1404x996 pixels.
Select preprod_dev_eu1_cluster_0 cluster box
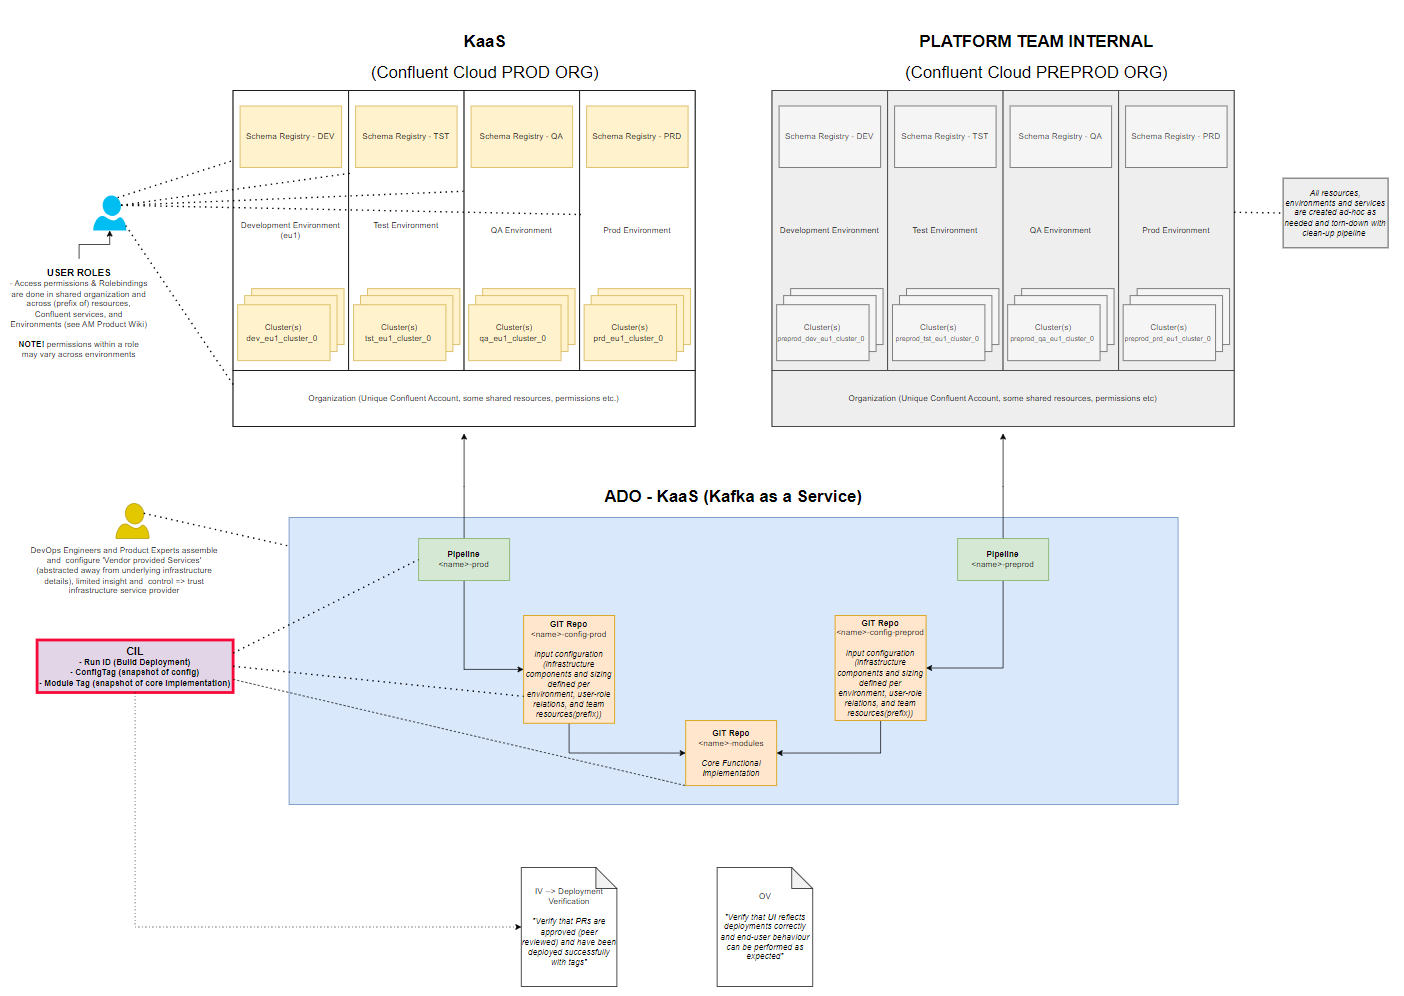pos(822,332)
